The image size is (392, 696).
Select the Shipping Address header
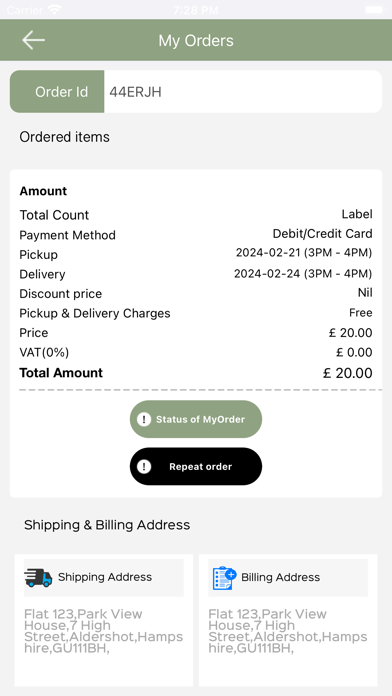pos(104,577)
